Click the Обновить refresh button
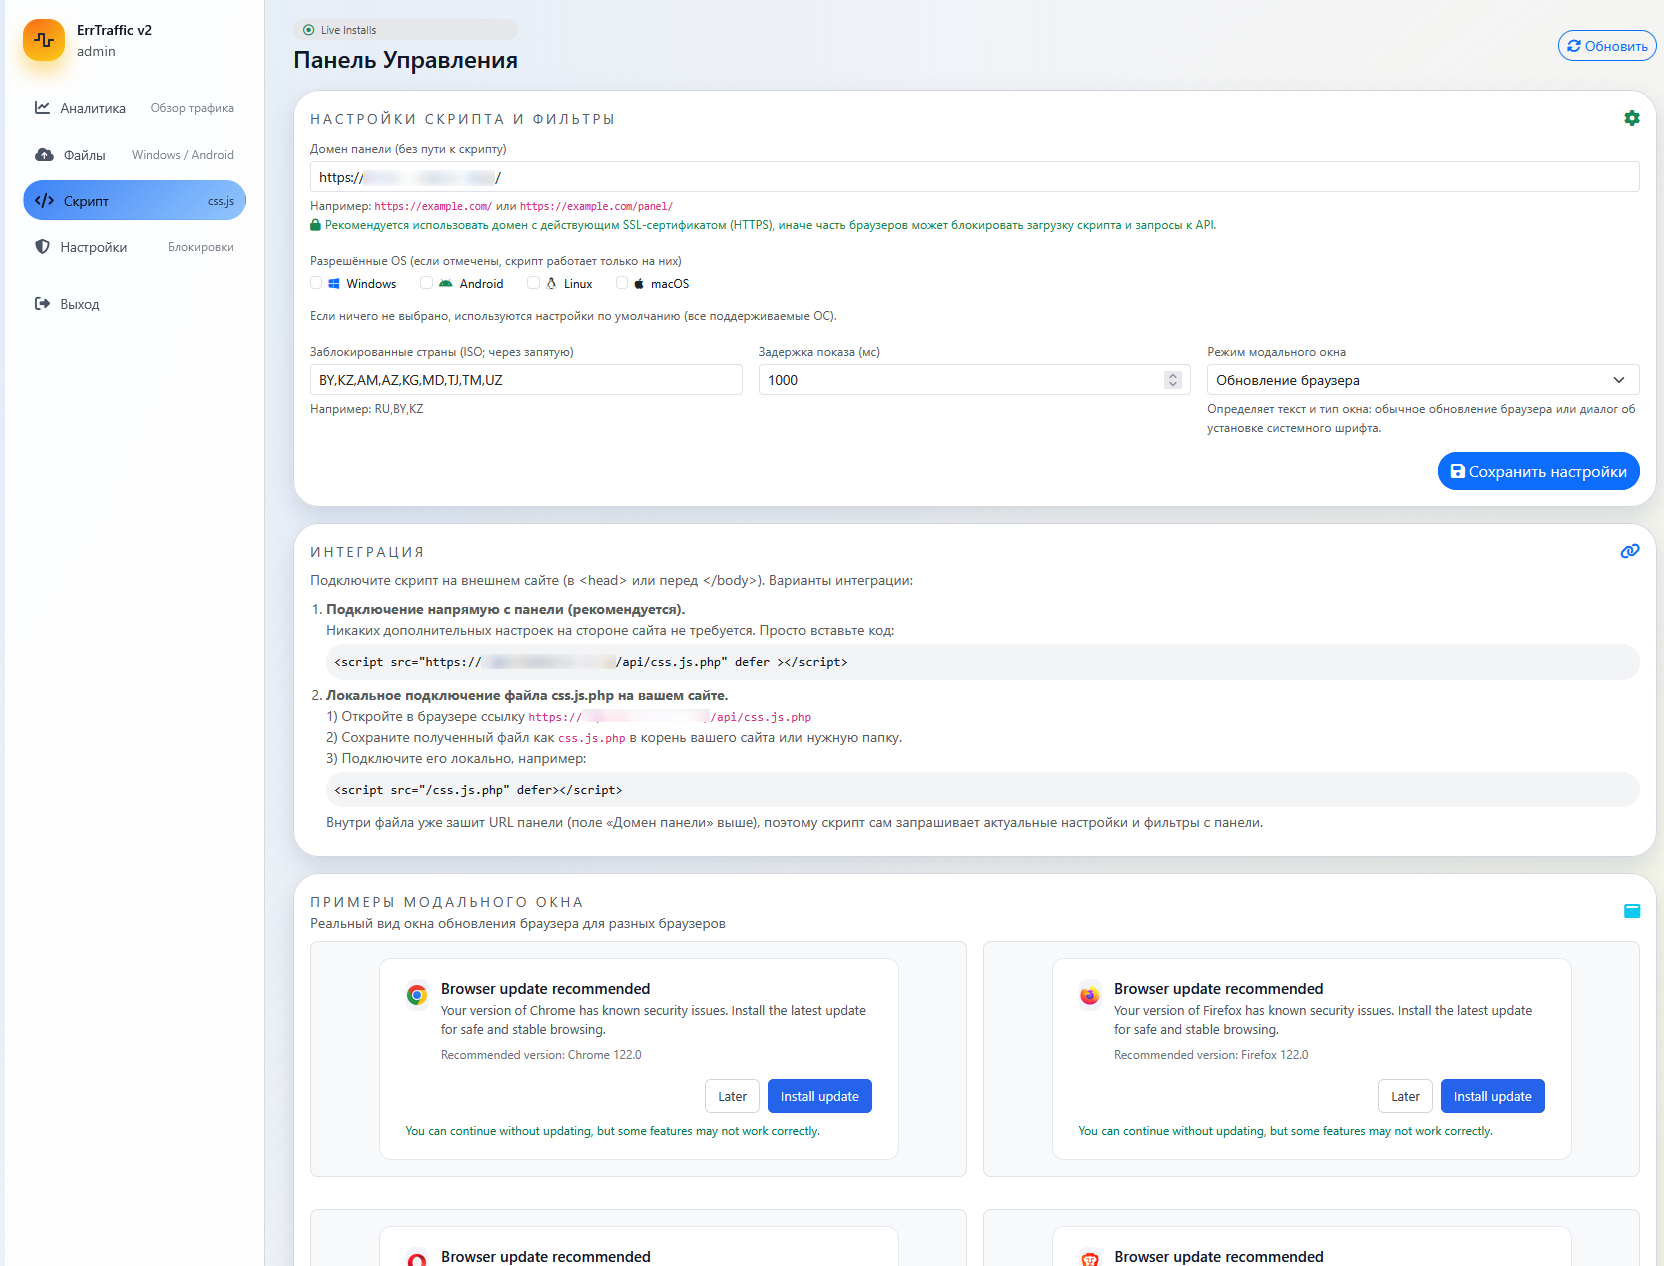This screenshot has height=1266, width=1664. pyautogui.click(x=1606, y=46)
